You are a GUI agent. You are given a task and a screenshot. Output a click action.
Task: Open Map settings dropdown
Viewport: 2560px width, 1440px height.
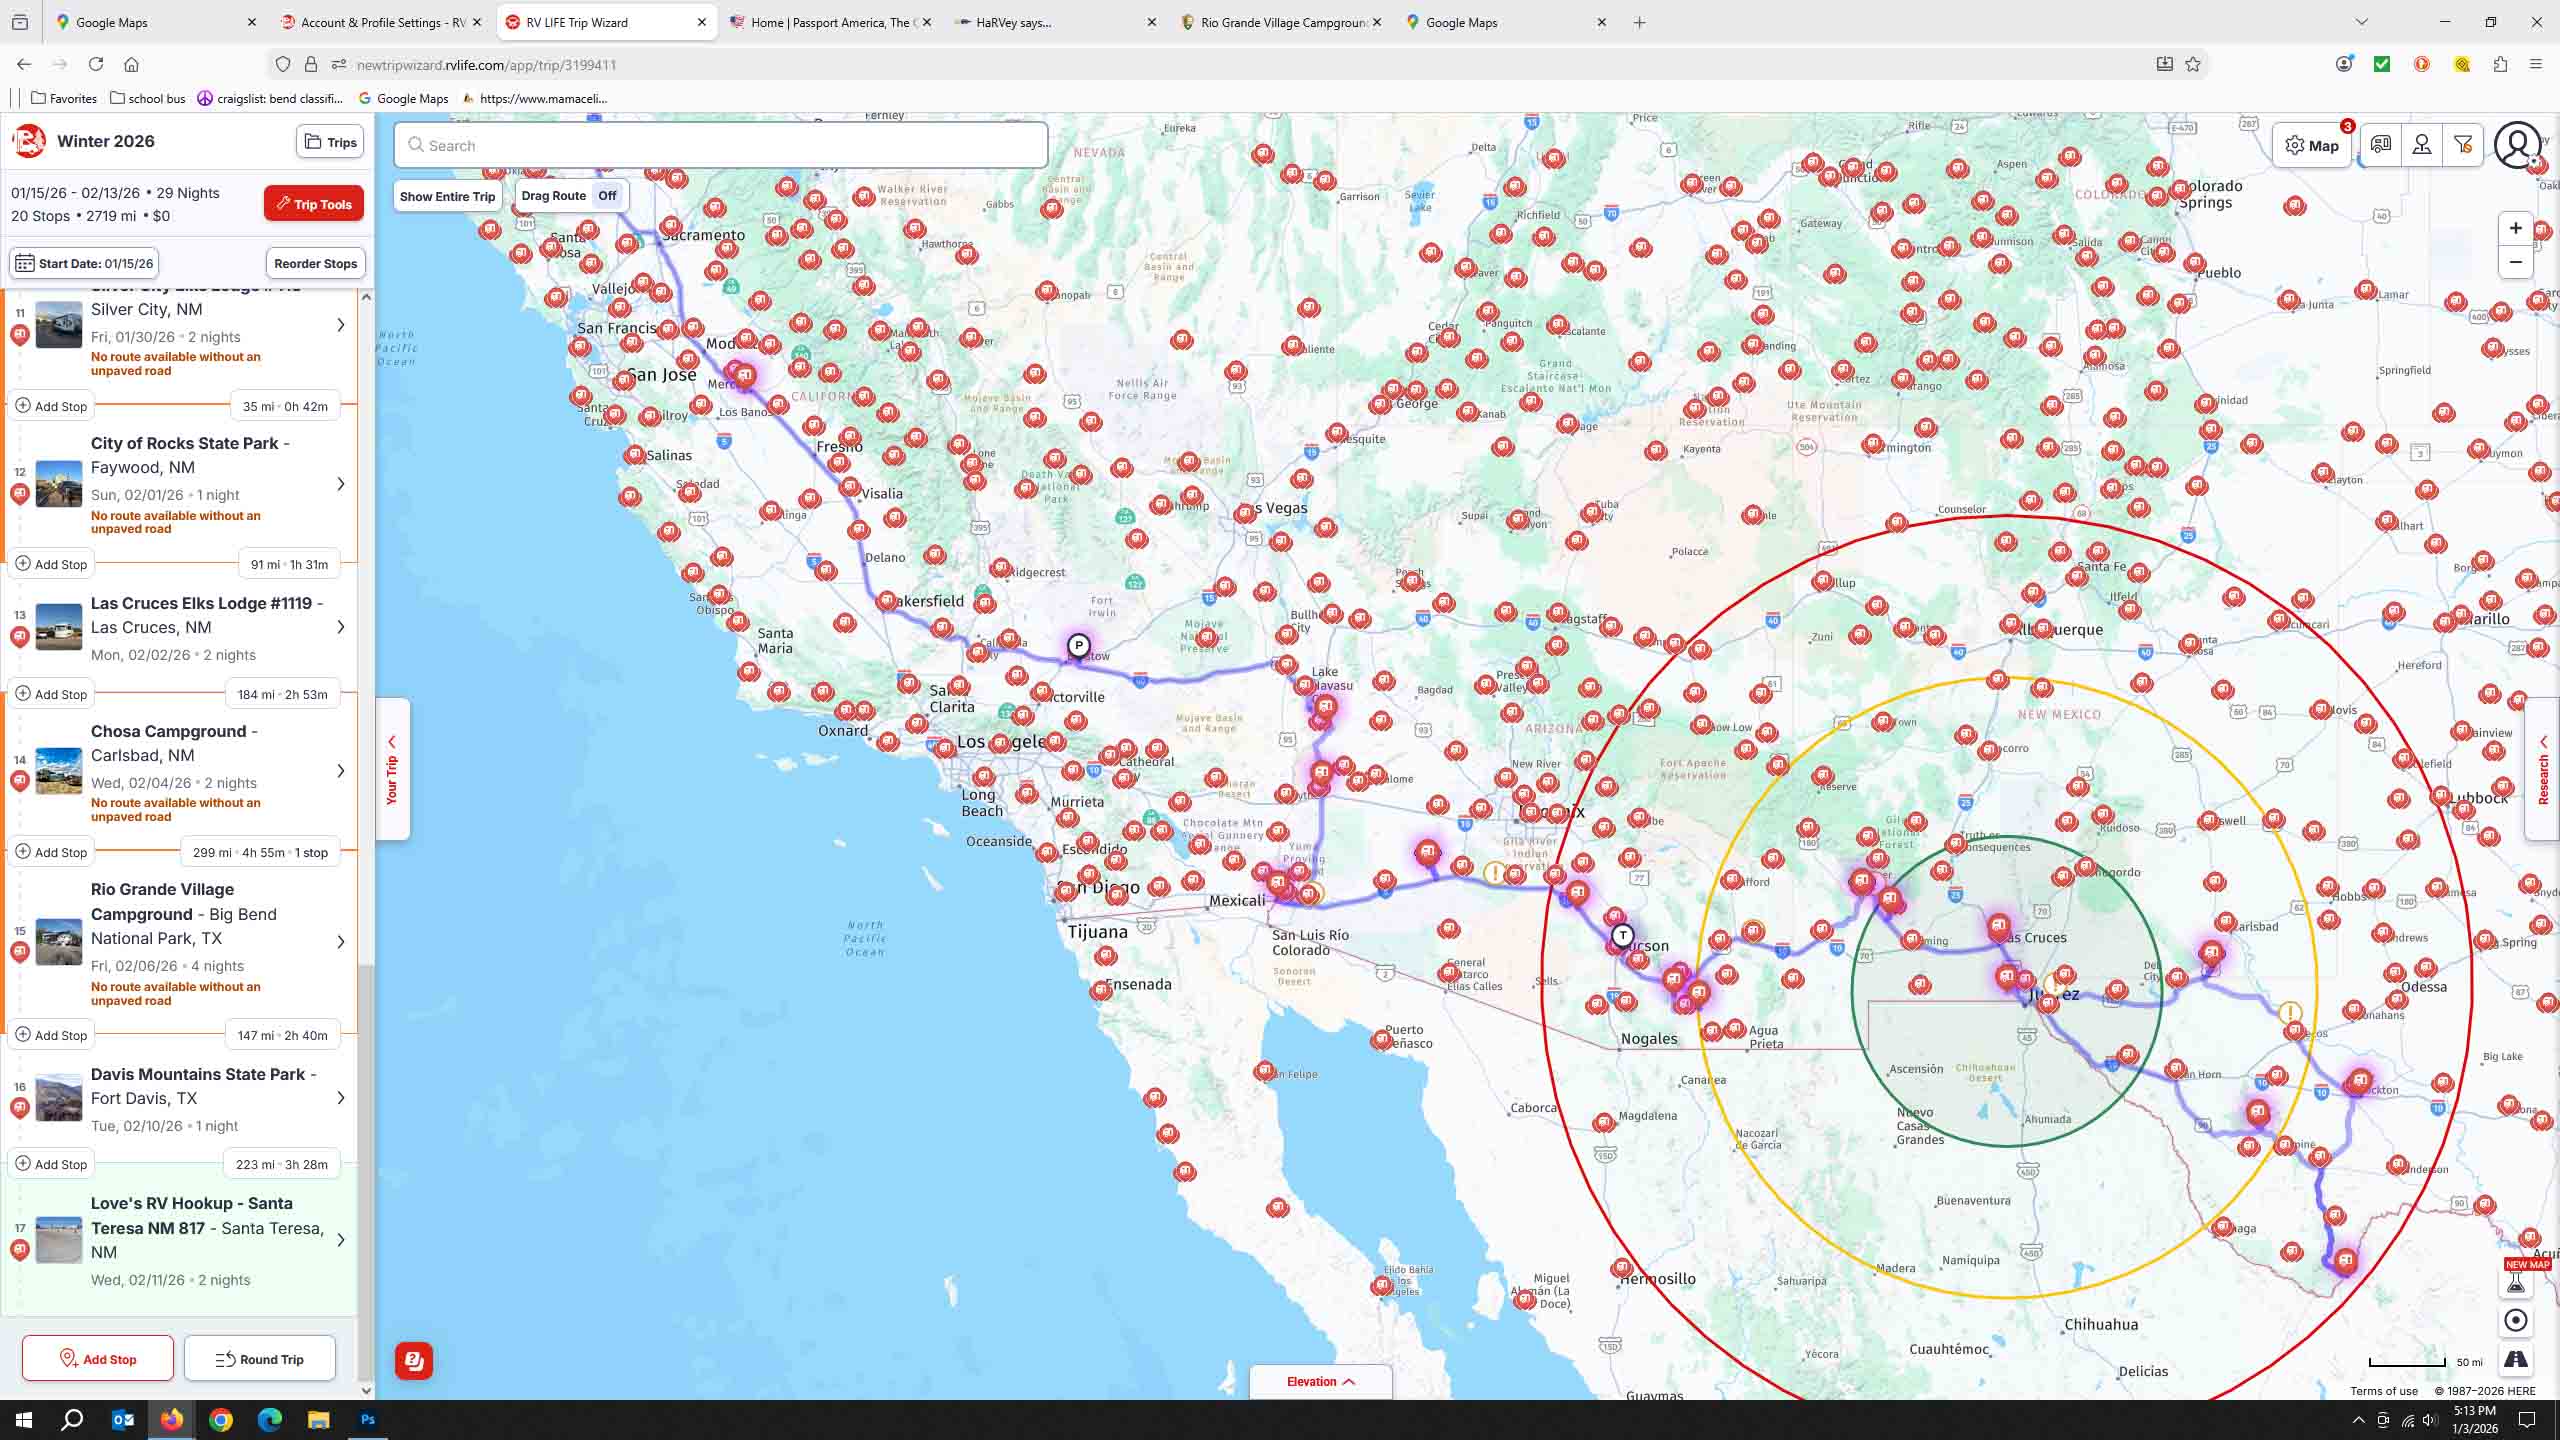click(2312, 146)
